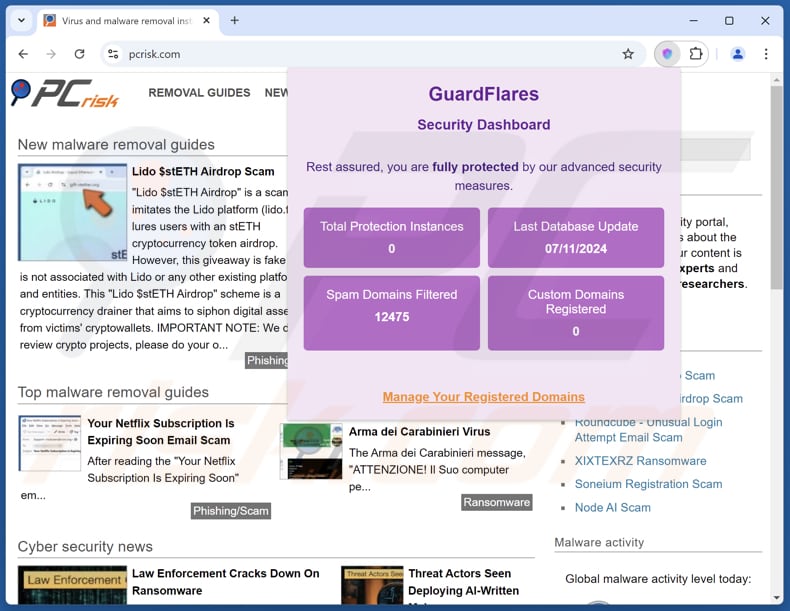790x611 pixels.
Task: Open Your Netflix Subscription Is Expiring article
Action: click(161, 432)
